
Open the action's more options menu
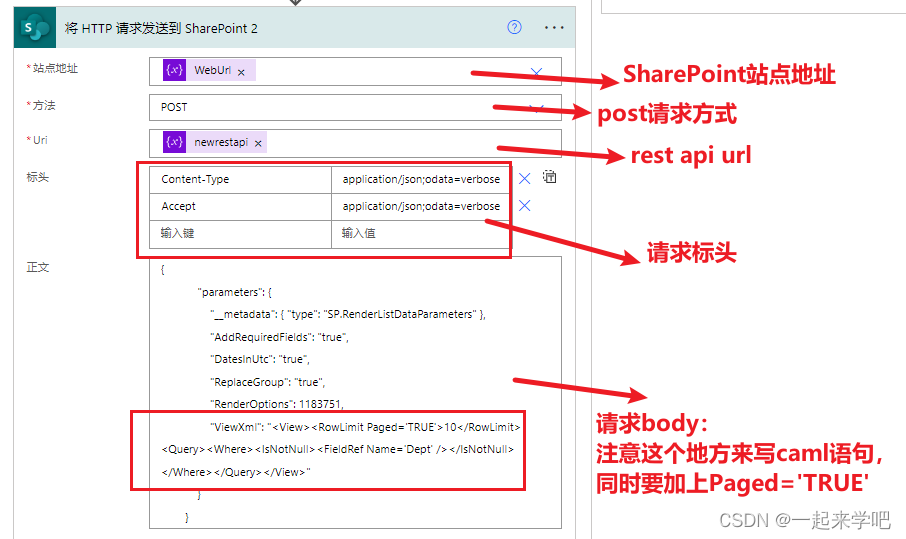point(554,28)
